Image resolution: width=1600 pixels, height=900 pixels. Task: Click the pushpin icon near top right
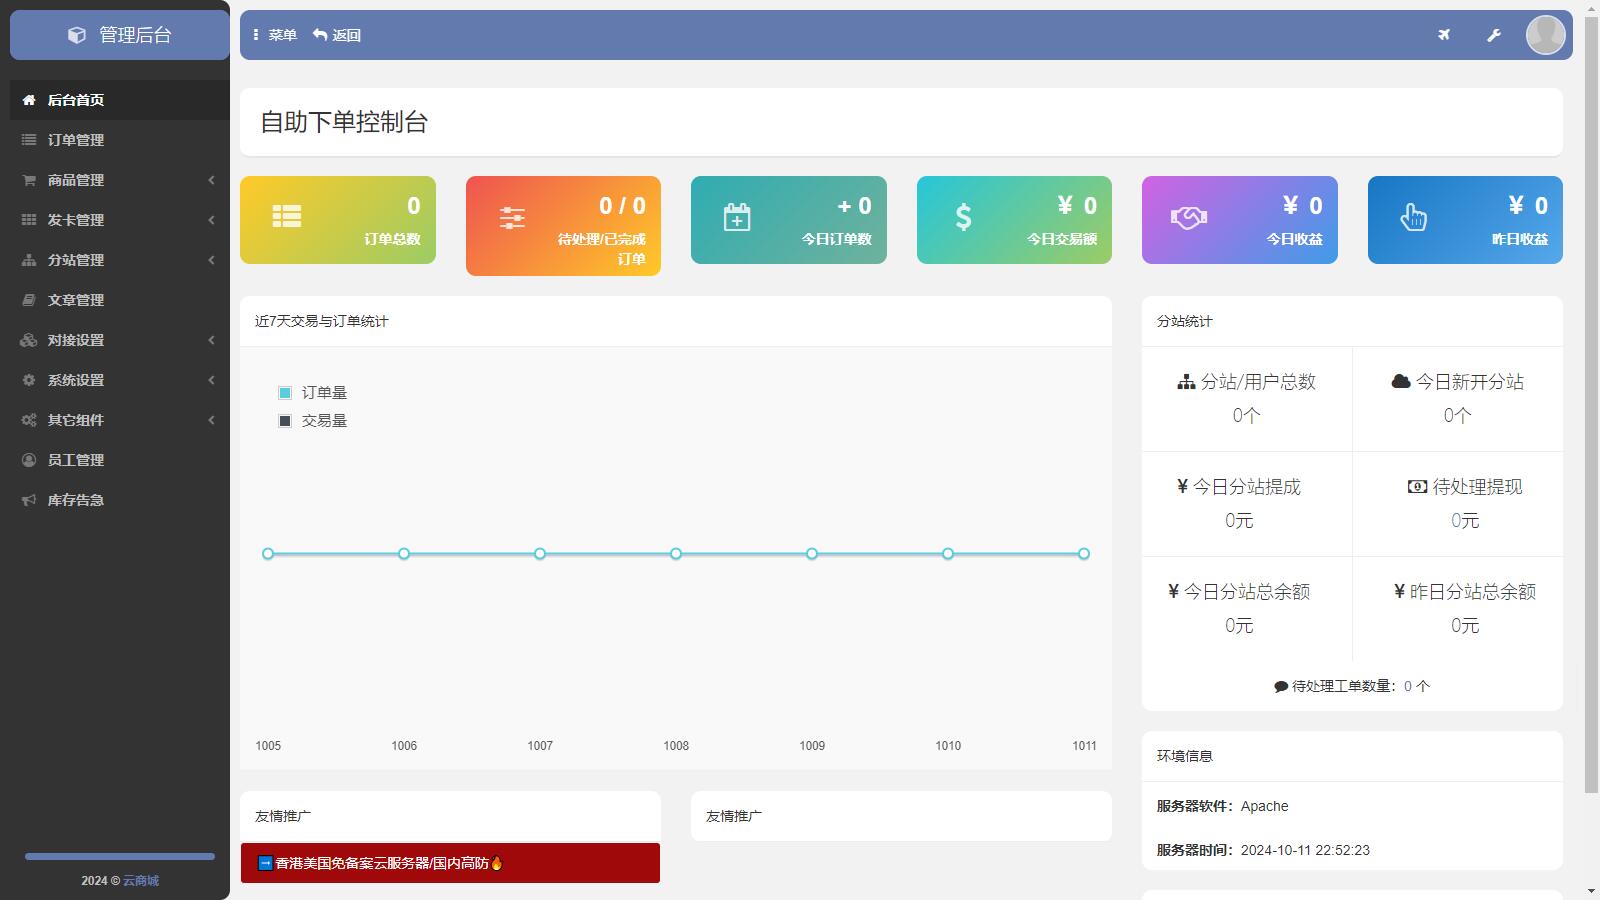(x=1444, y=35)
